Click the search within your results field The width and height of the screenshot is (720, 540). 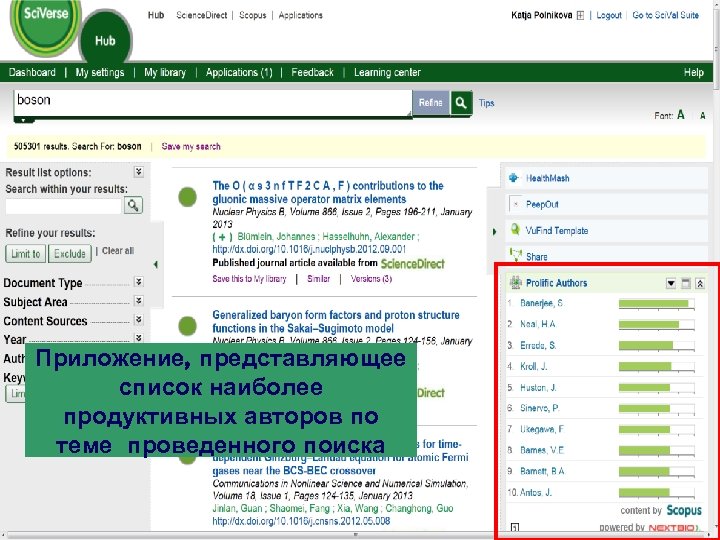click(x=64, y=206)
